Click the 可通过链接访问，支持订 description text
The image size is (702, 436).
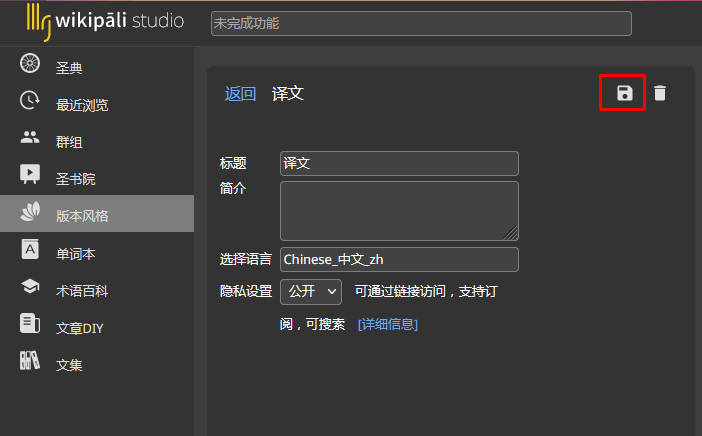(x=426, y=291)
